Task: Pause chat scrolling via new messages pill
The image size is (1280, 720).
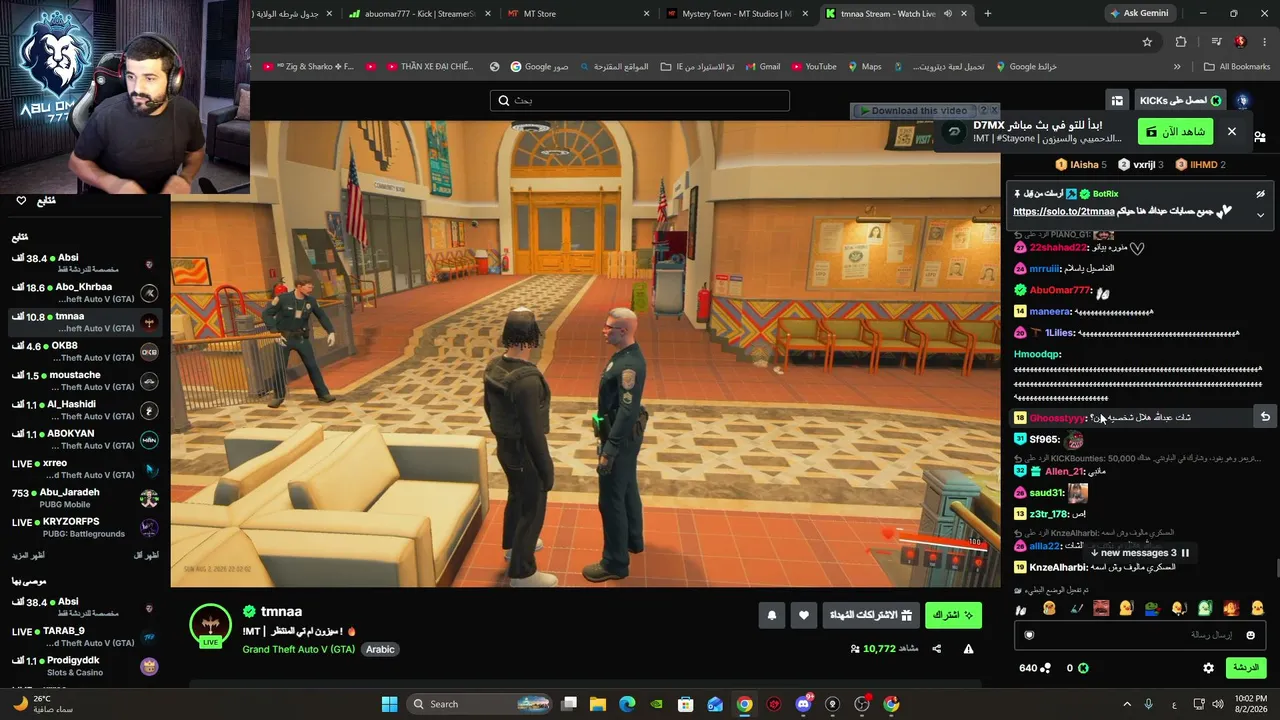Action: (1139, 553)
